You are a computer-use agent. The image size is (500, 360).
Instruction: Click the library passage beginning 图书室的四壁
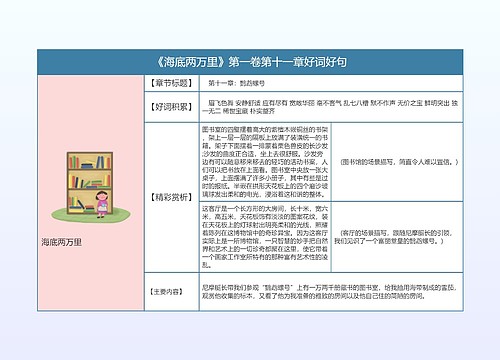(265, 162)
